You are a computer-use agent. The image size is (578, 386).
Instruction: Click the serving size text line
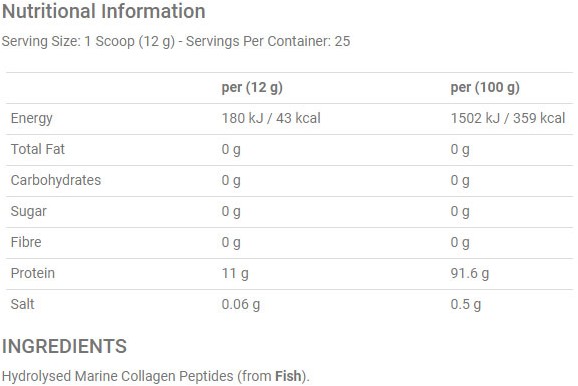click(176, 41)
